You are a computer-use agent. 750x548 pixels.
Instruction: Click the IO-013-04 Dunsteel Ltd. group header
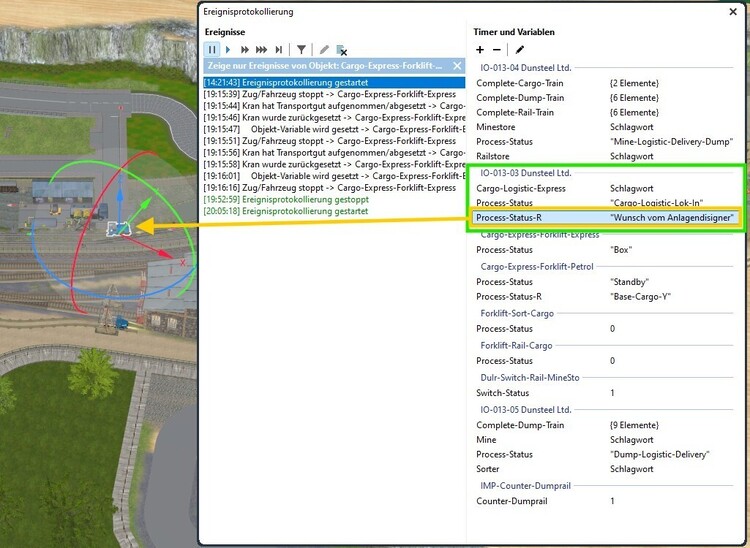[x=526, y=68]
